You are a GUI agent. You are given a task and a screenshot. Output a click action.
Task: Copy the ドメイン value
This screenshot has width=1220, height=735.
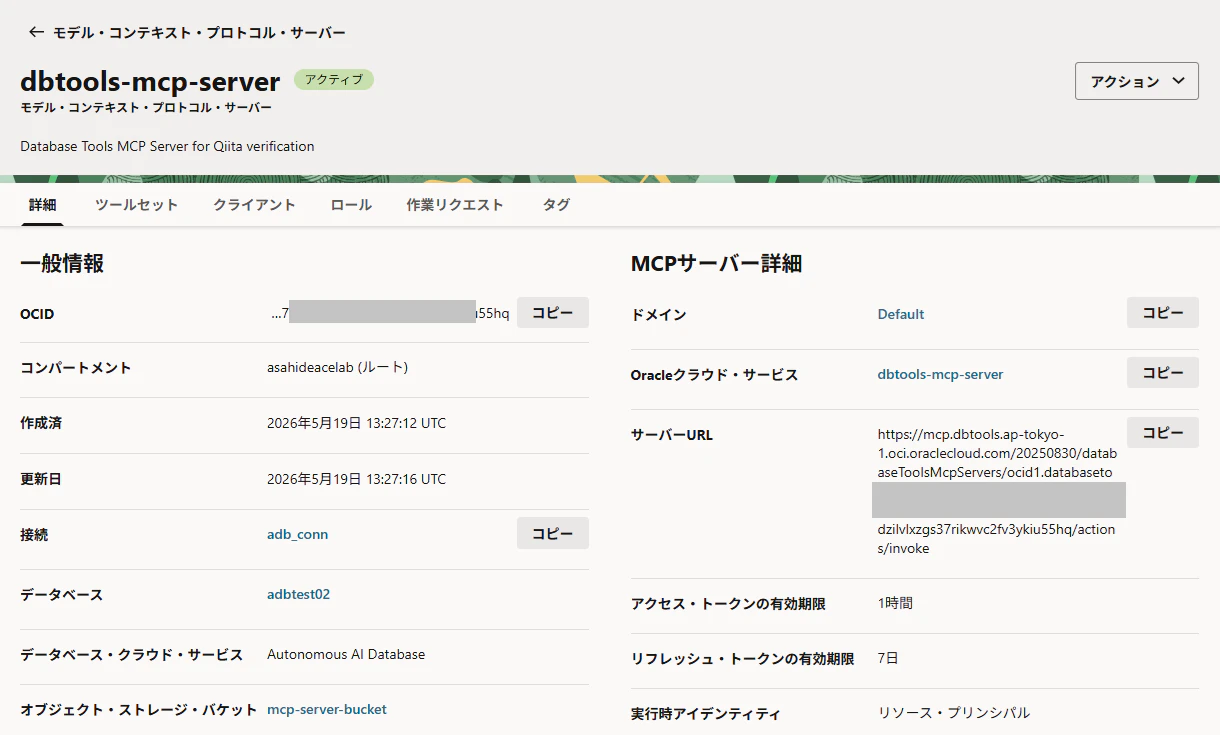point(1163,313)
